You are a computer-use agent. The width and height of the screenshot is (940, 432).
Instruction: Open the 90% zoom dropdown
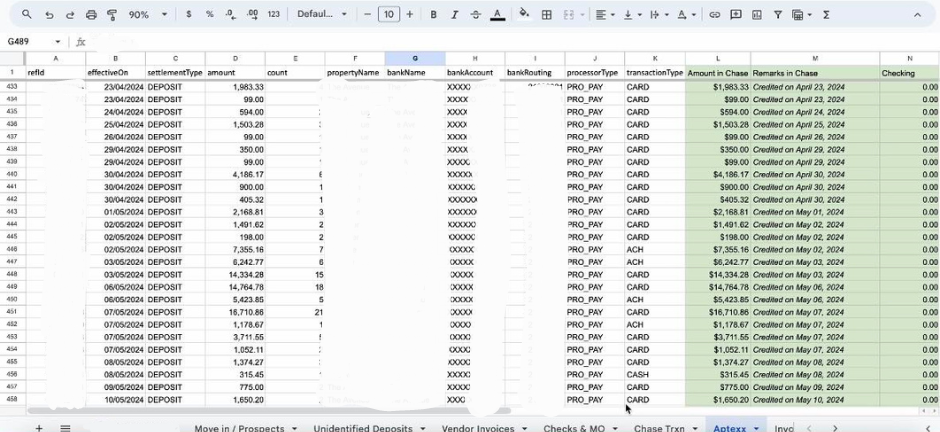(147, 14)
